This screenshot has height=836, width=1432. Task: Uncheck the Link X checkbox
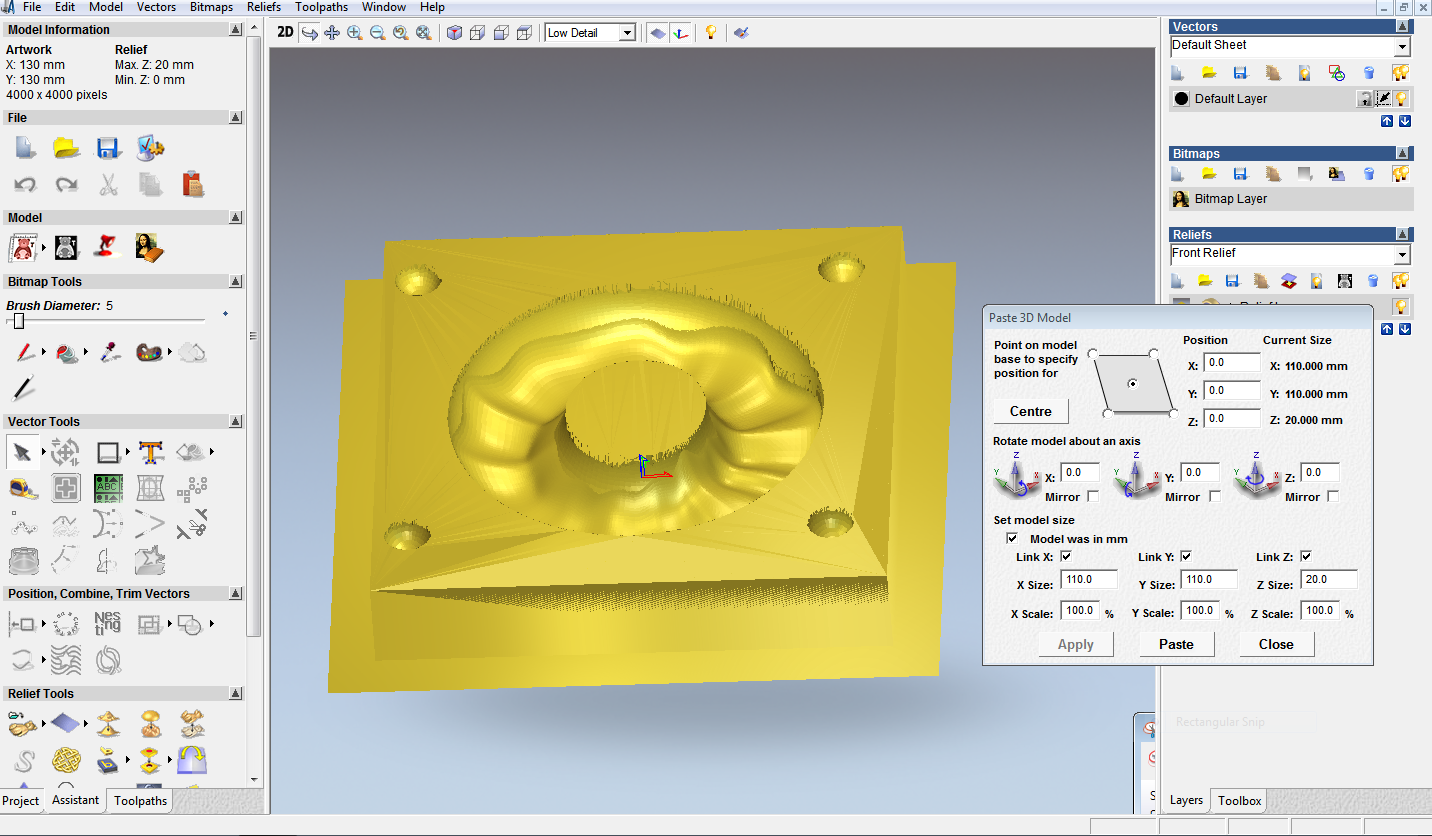click(x=1066, y=556)
